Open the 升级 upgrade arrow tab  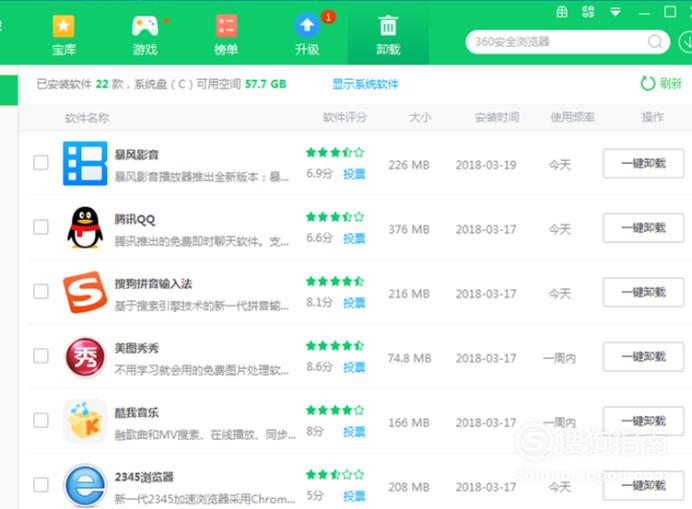coord(307,35)
